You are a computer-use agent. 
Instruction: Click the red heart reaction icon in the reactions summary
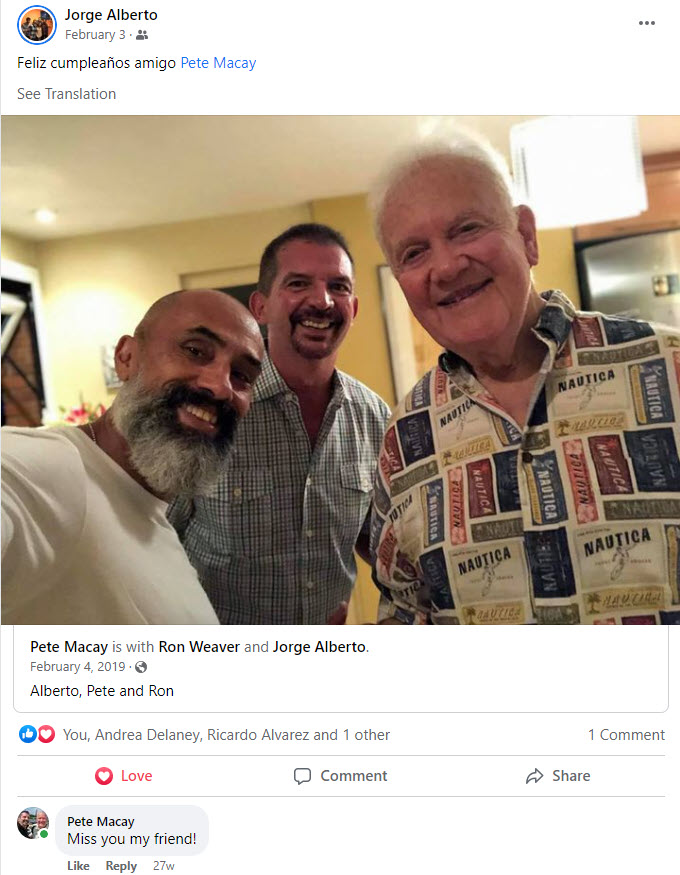click(46, 734)
